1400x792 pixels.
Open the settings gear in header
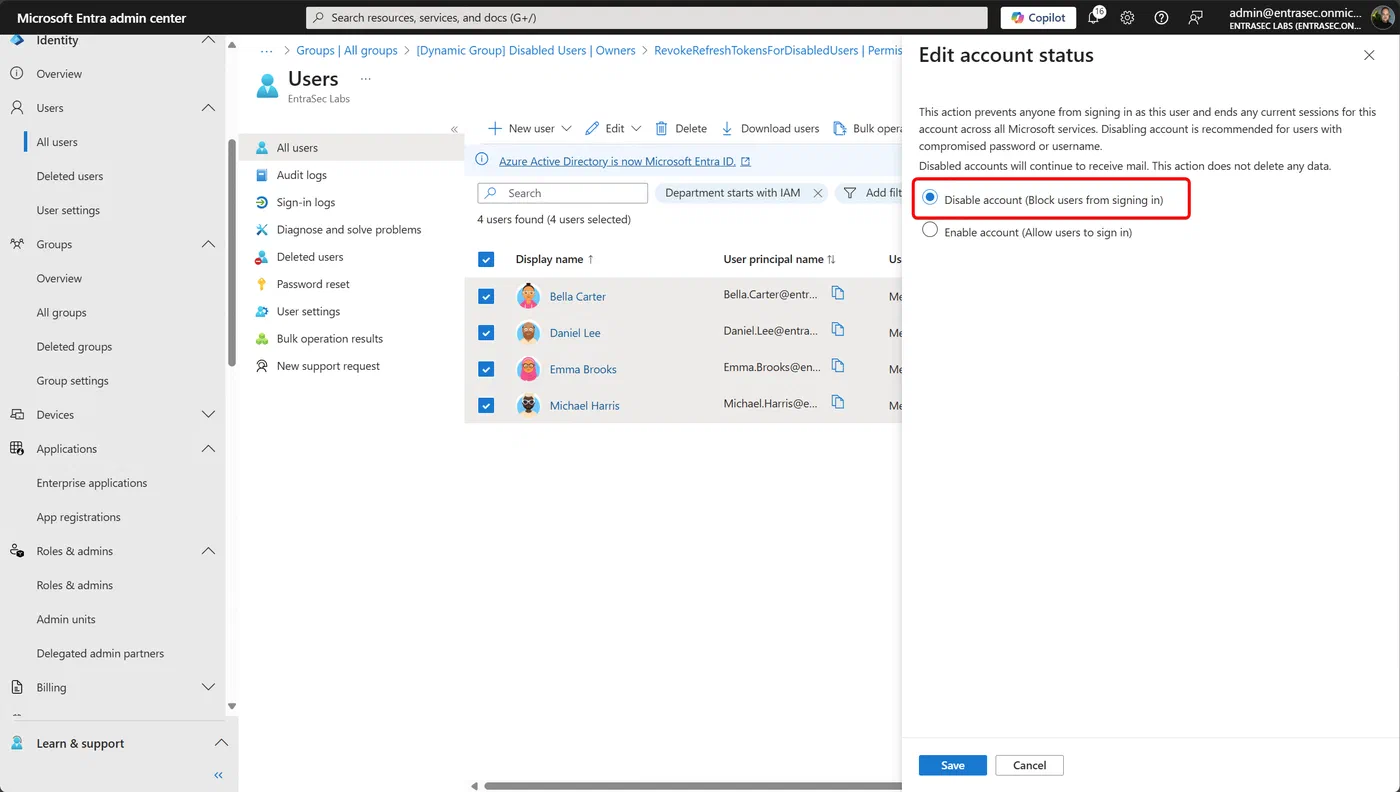[x=1127, y=18]
